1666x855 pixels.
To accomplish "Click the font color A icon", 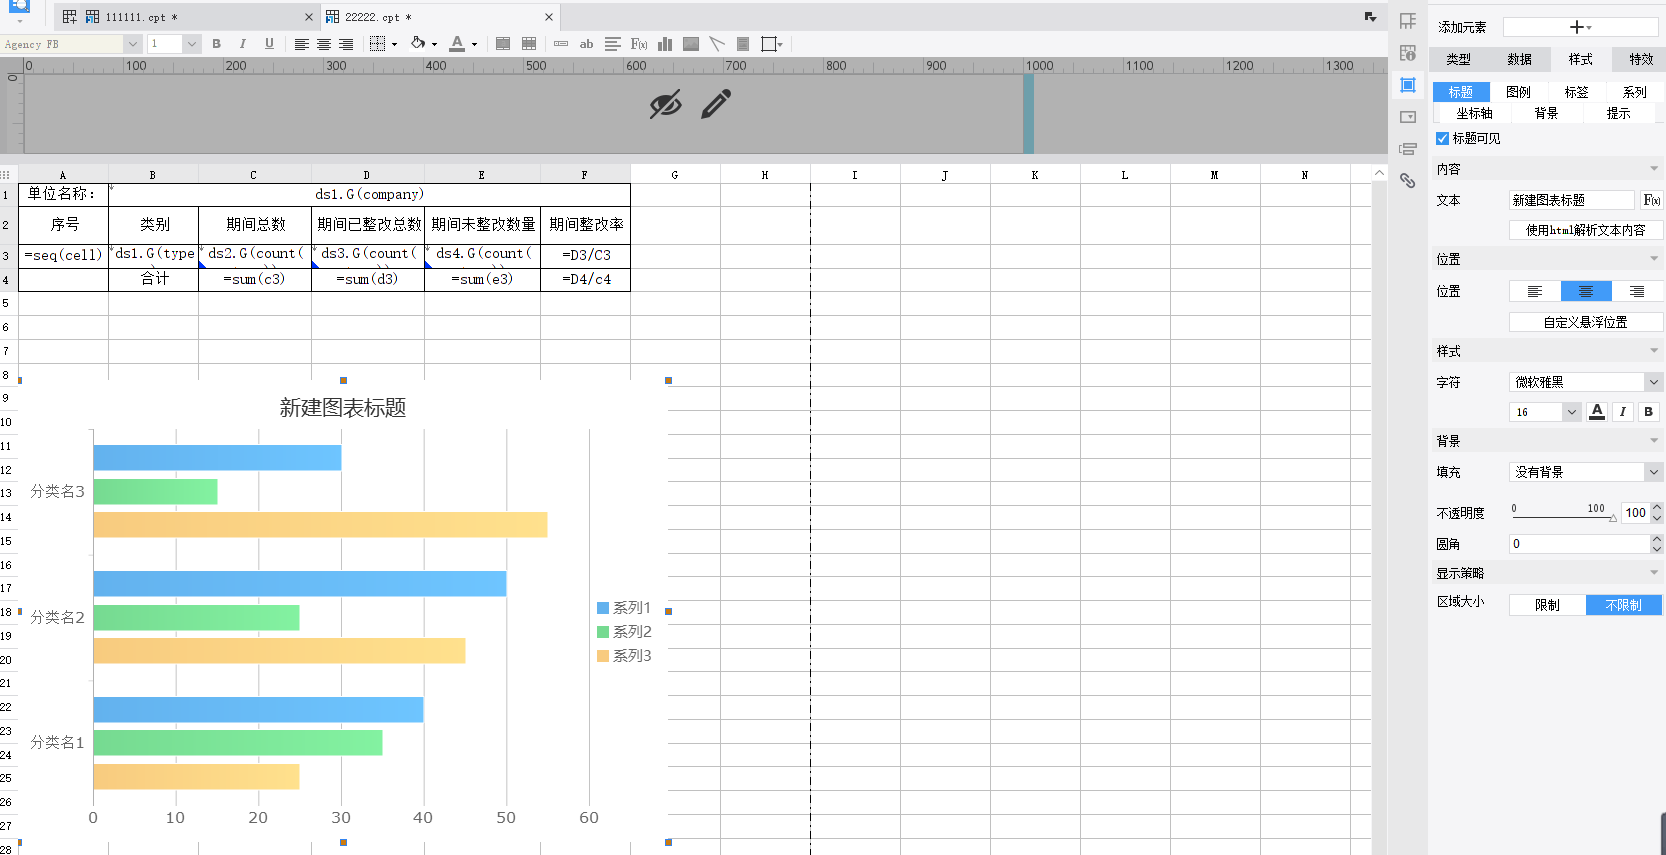I will [457, 43].
